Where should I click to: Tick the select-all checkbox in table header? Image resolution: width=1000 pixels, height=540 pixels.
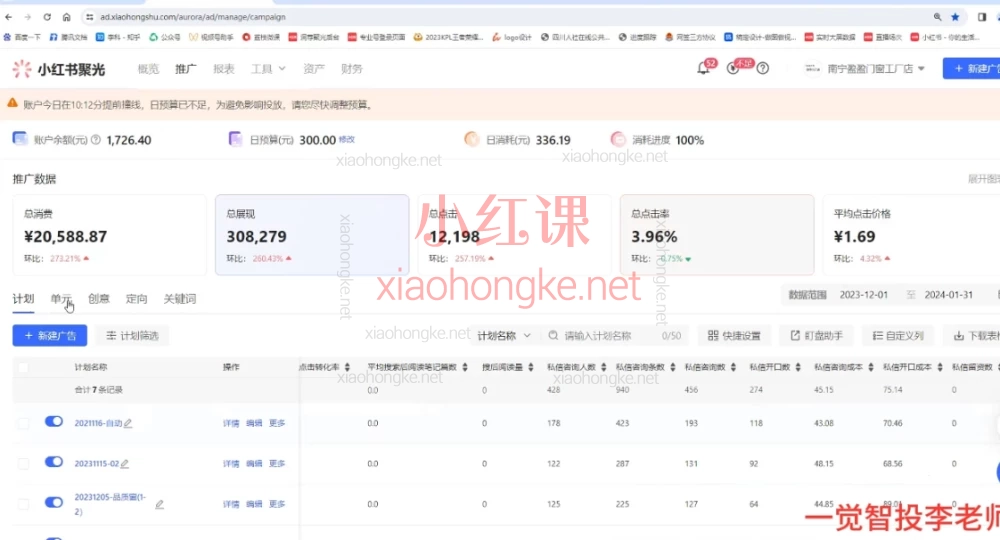(23, 368)
